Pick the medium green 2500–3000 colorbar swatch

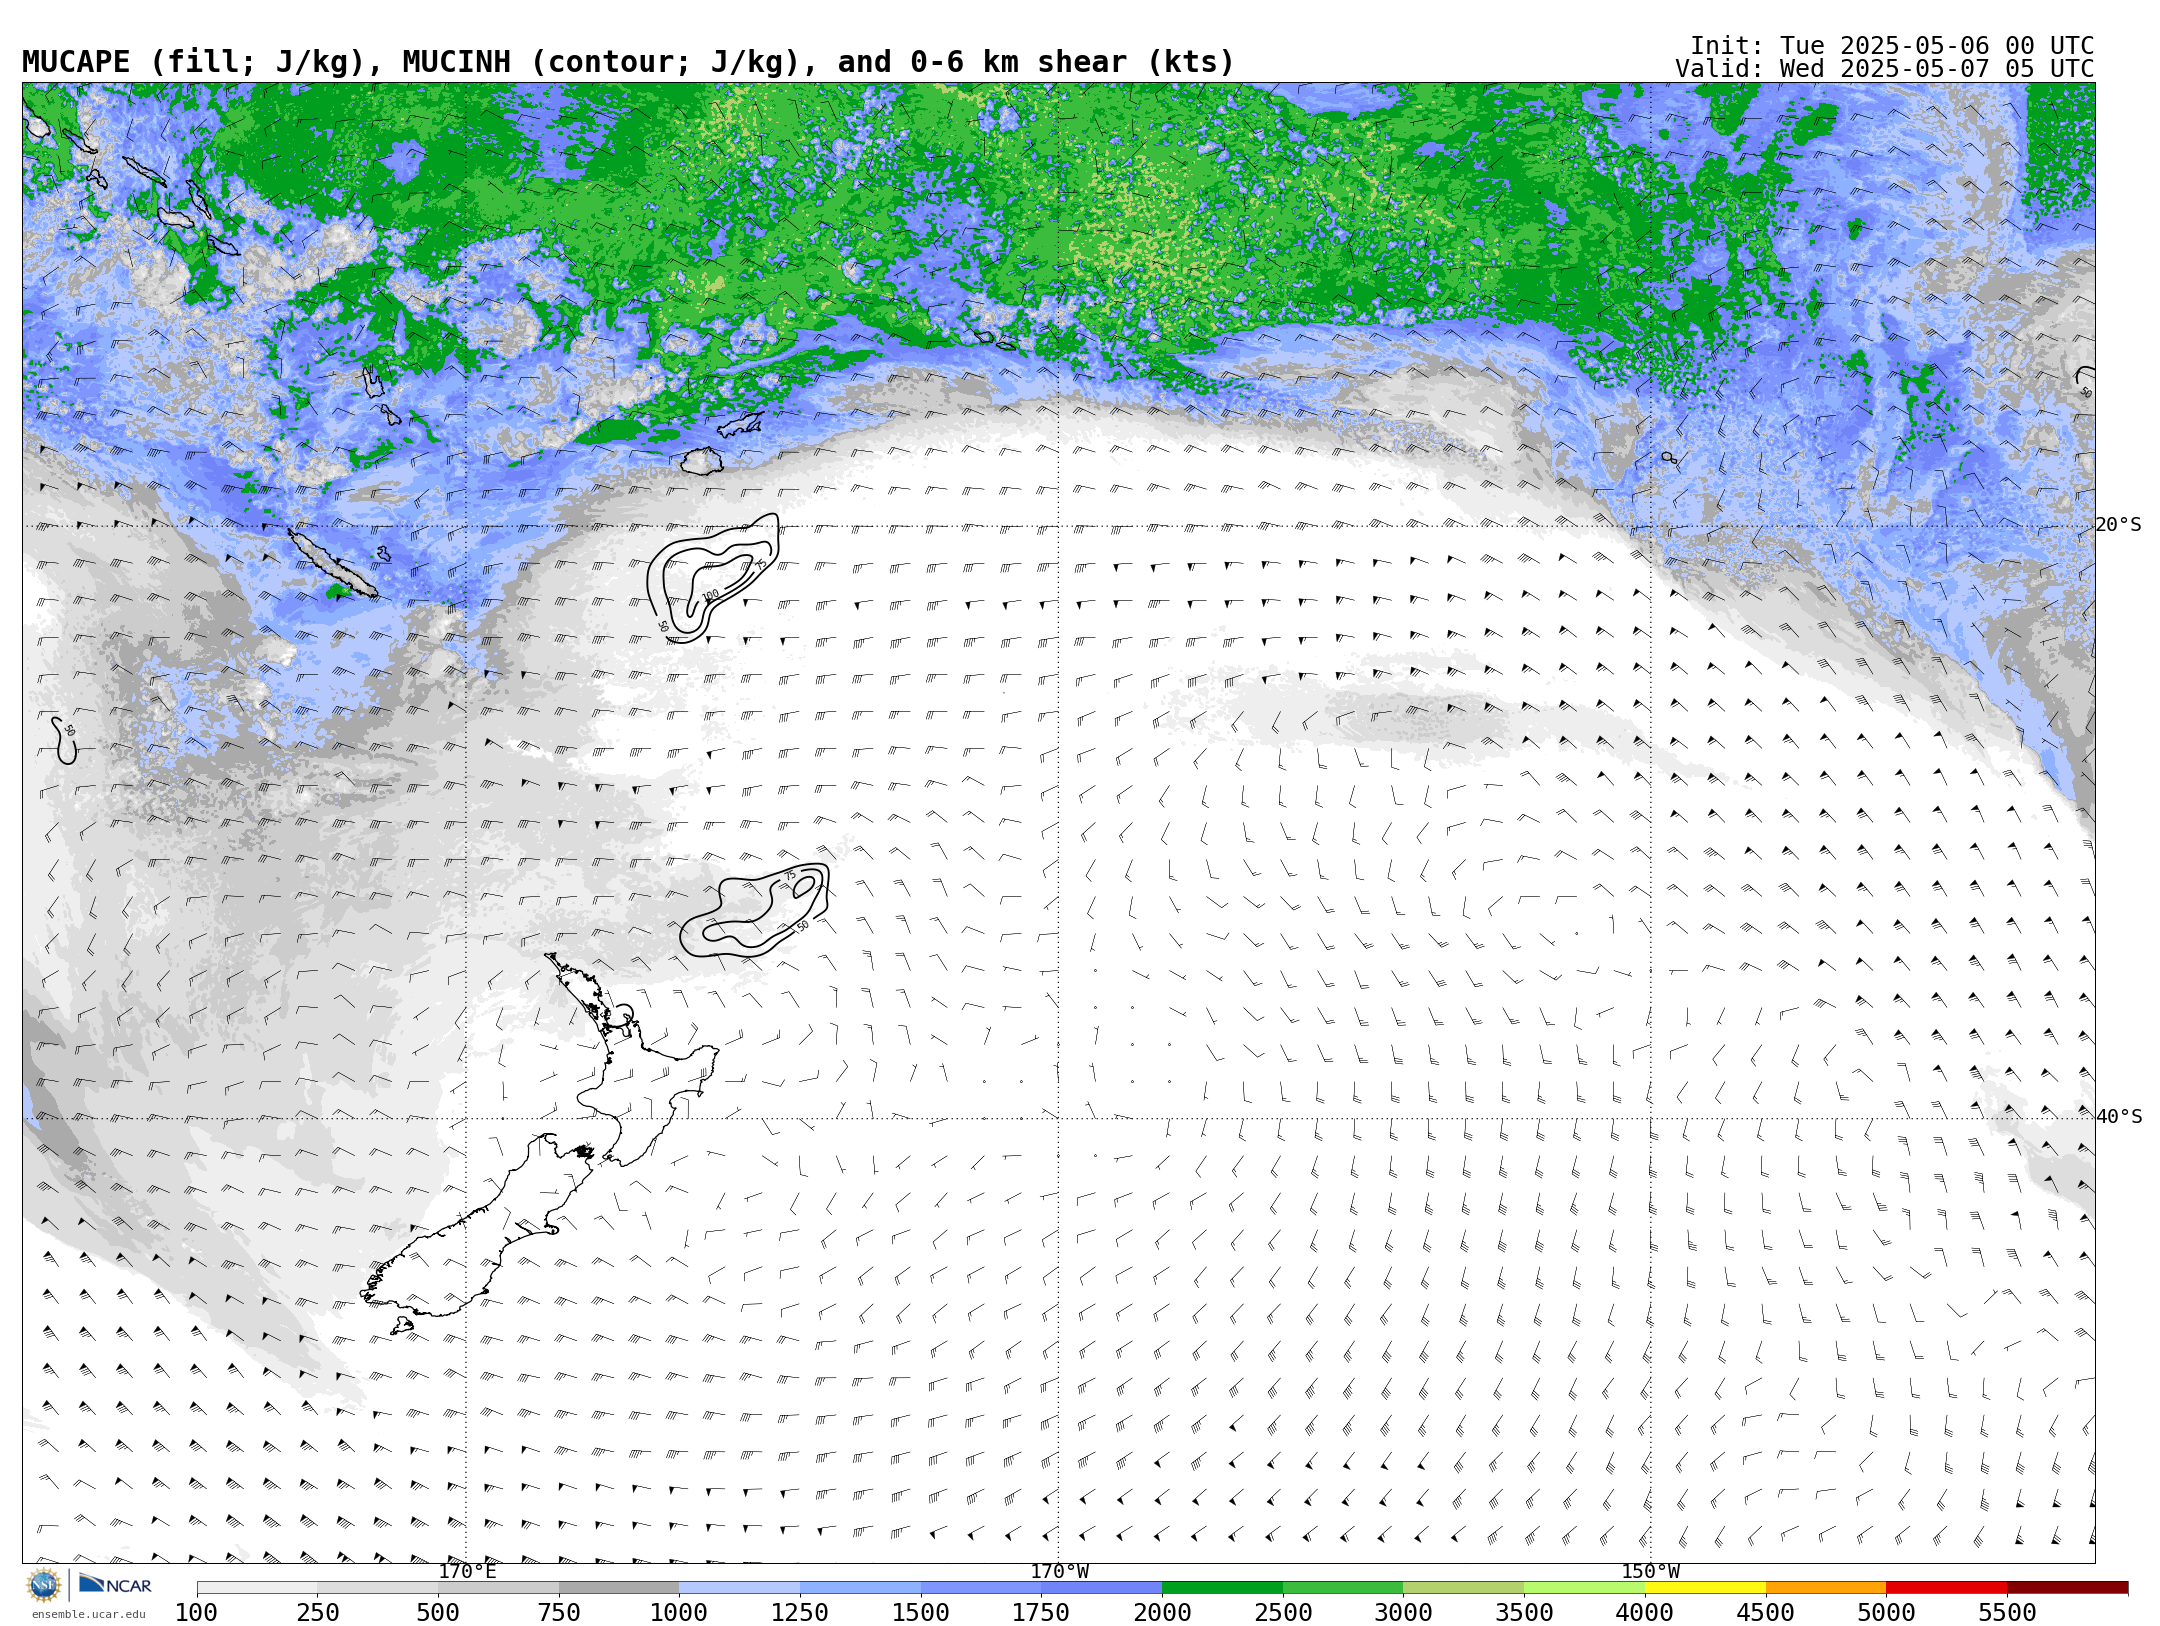coord(1343,1588)
